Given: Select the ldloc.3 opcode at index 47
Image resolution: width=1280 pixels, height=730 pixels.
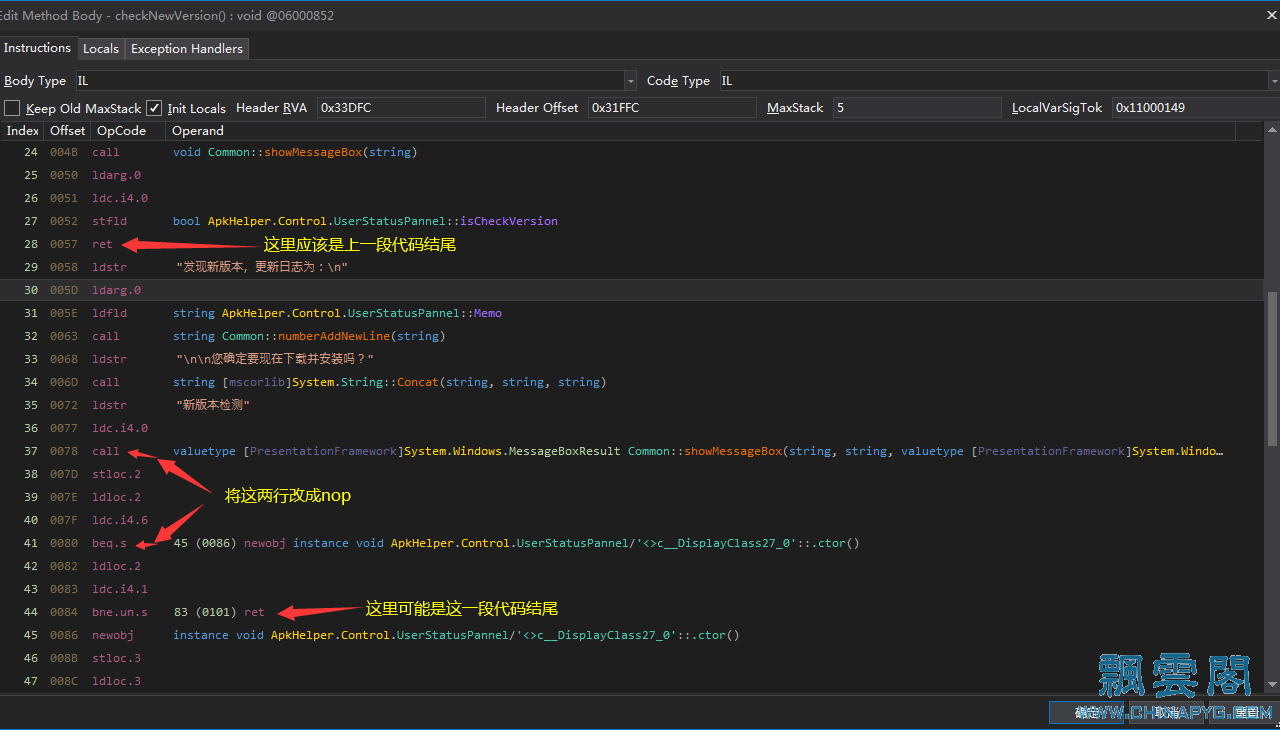Looking at the screenshot, I should click(x=116, y=681).
